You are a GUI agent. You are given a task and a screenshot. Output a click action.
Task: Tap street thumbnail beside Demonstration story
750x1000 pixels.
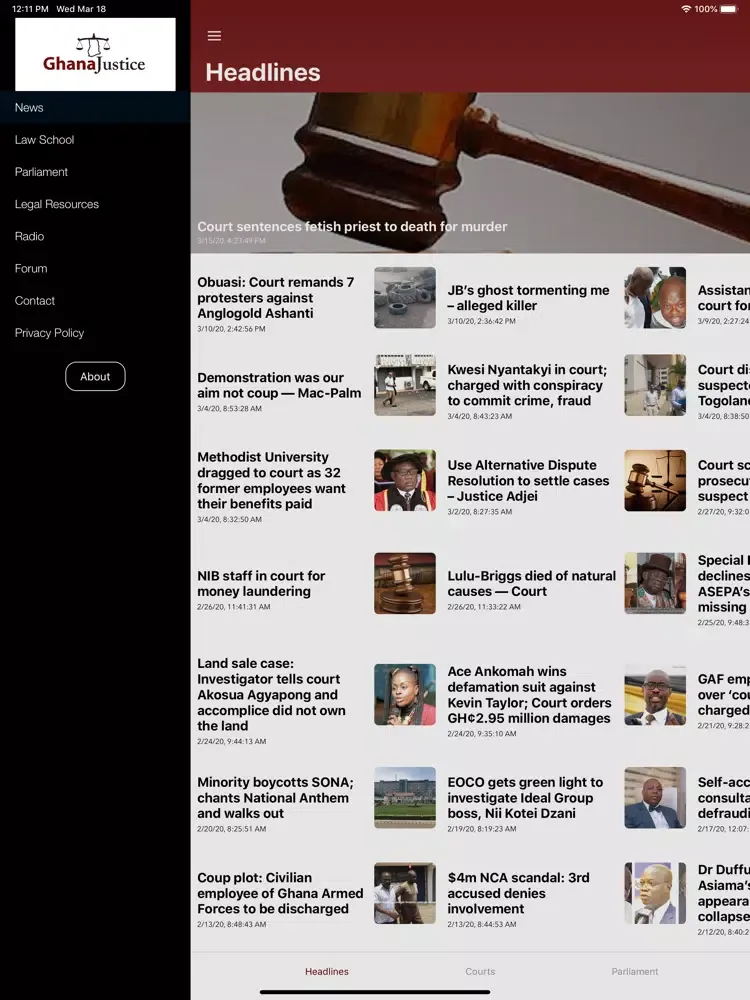tap(405, 385)
